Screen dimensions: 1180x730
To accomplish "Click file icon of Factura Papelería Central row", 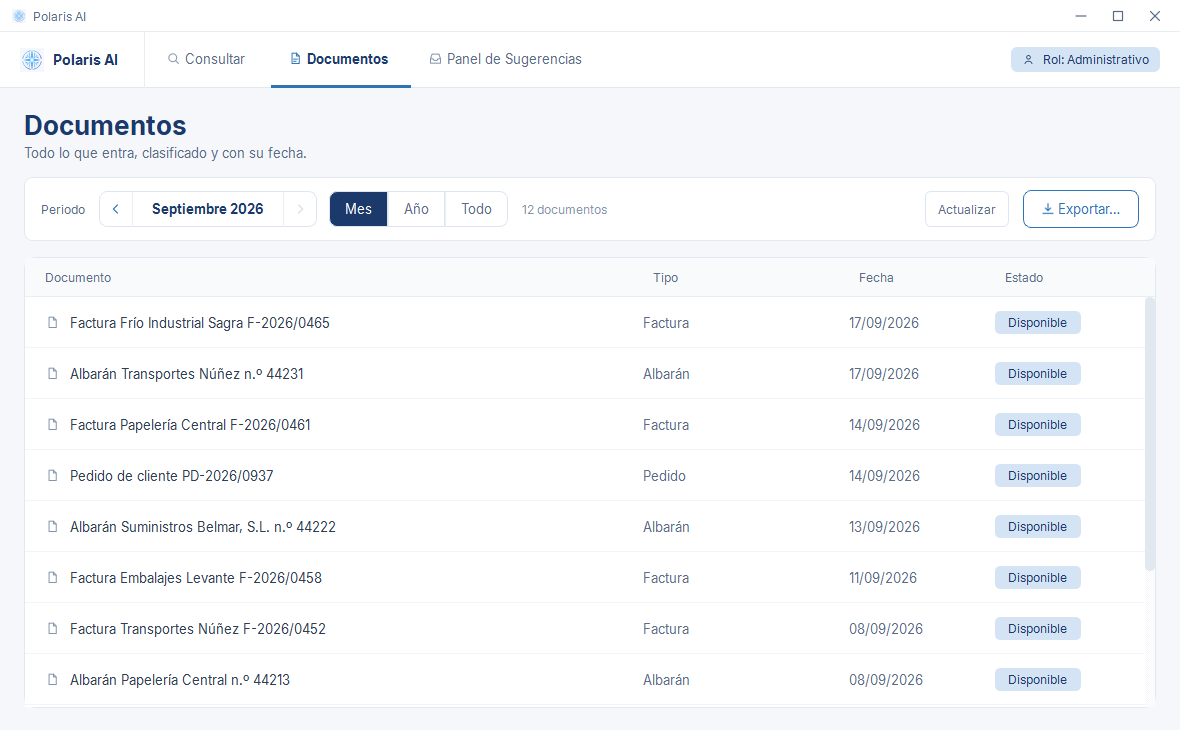I will [x=53, y=424].
